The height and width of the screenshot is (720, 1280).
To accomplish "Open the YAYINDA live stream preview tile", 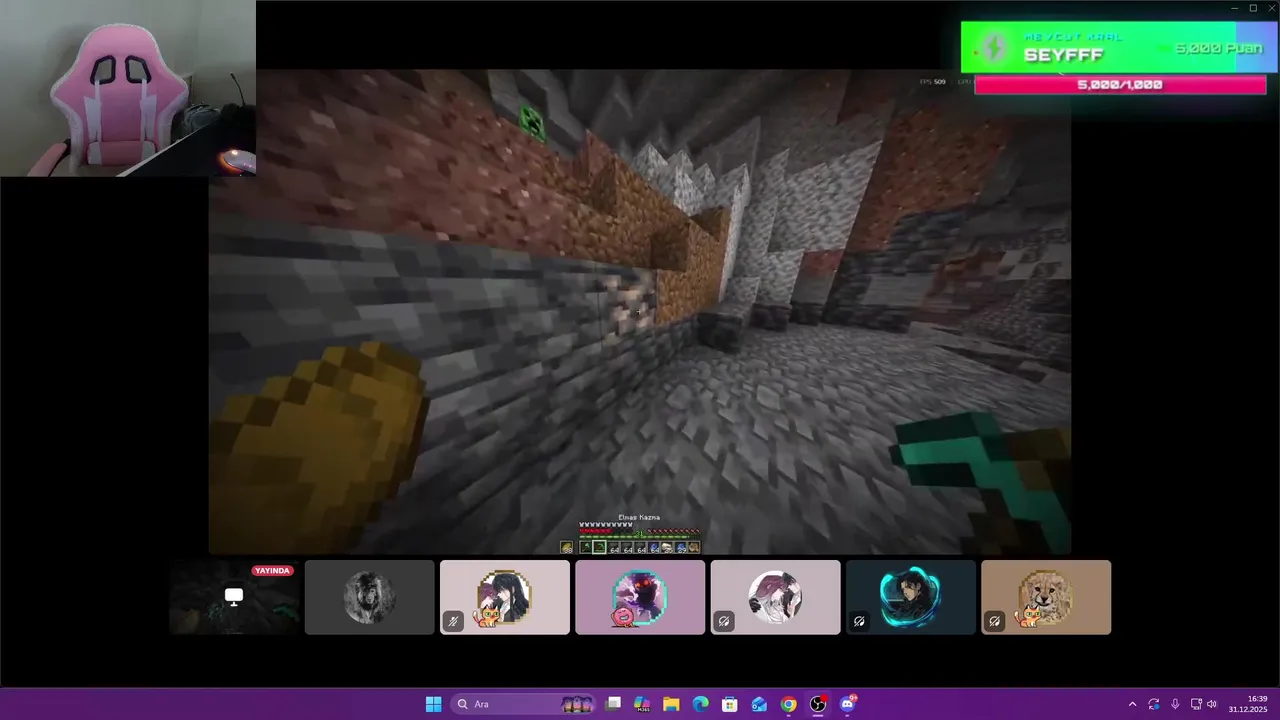I will pos(234,597).
